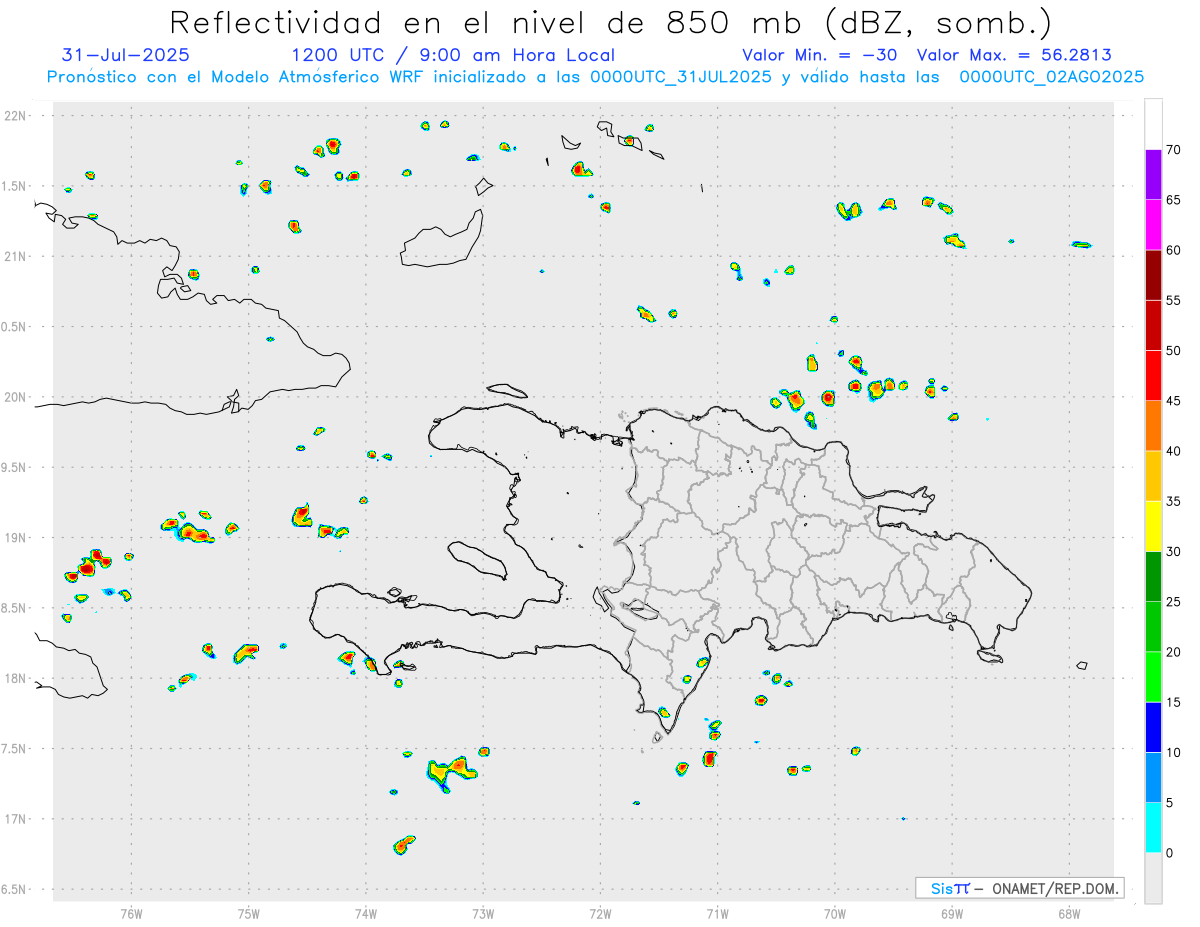Click the dark green 25–30 dBZ colorbar segment
The width and height of the screenshot is (1200, 927).
click(x=1153, y=576)
